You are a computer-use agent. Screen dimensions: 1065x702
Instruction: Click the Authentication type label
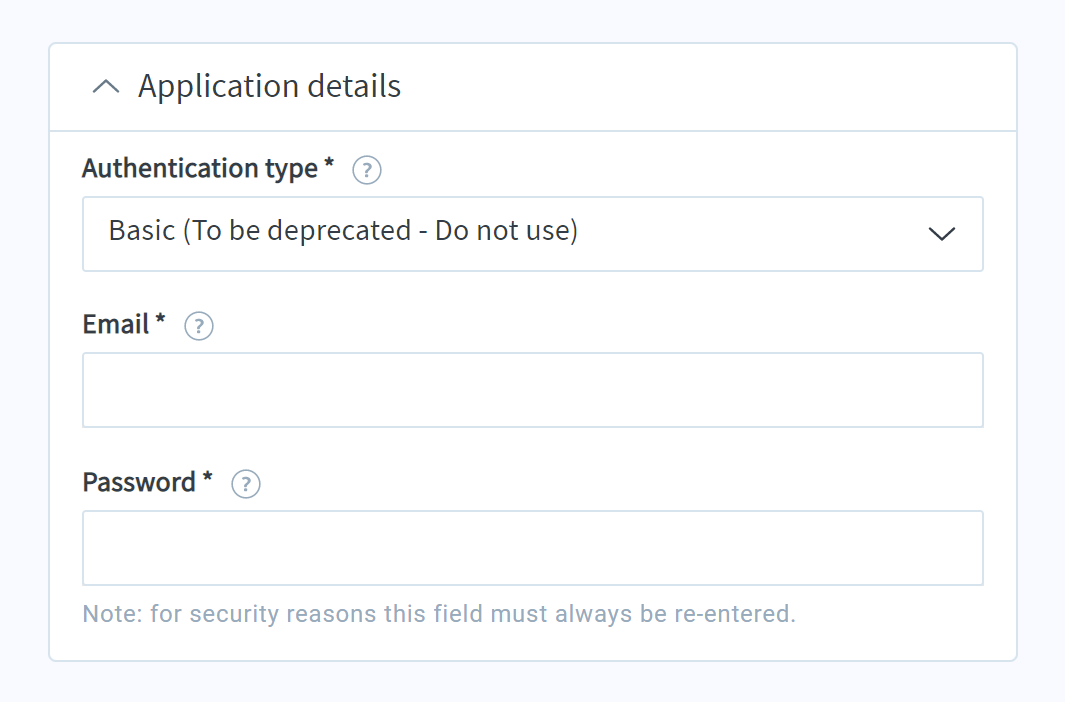pos(200,168)
